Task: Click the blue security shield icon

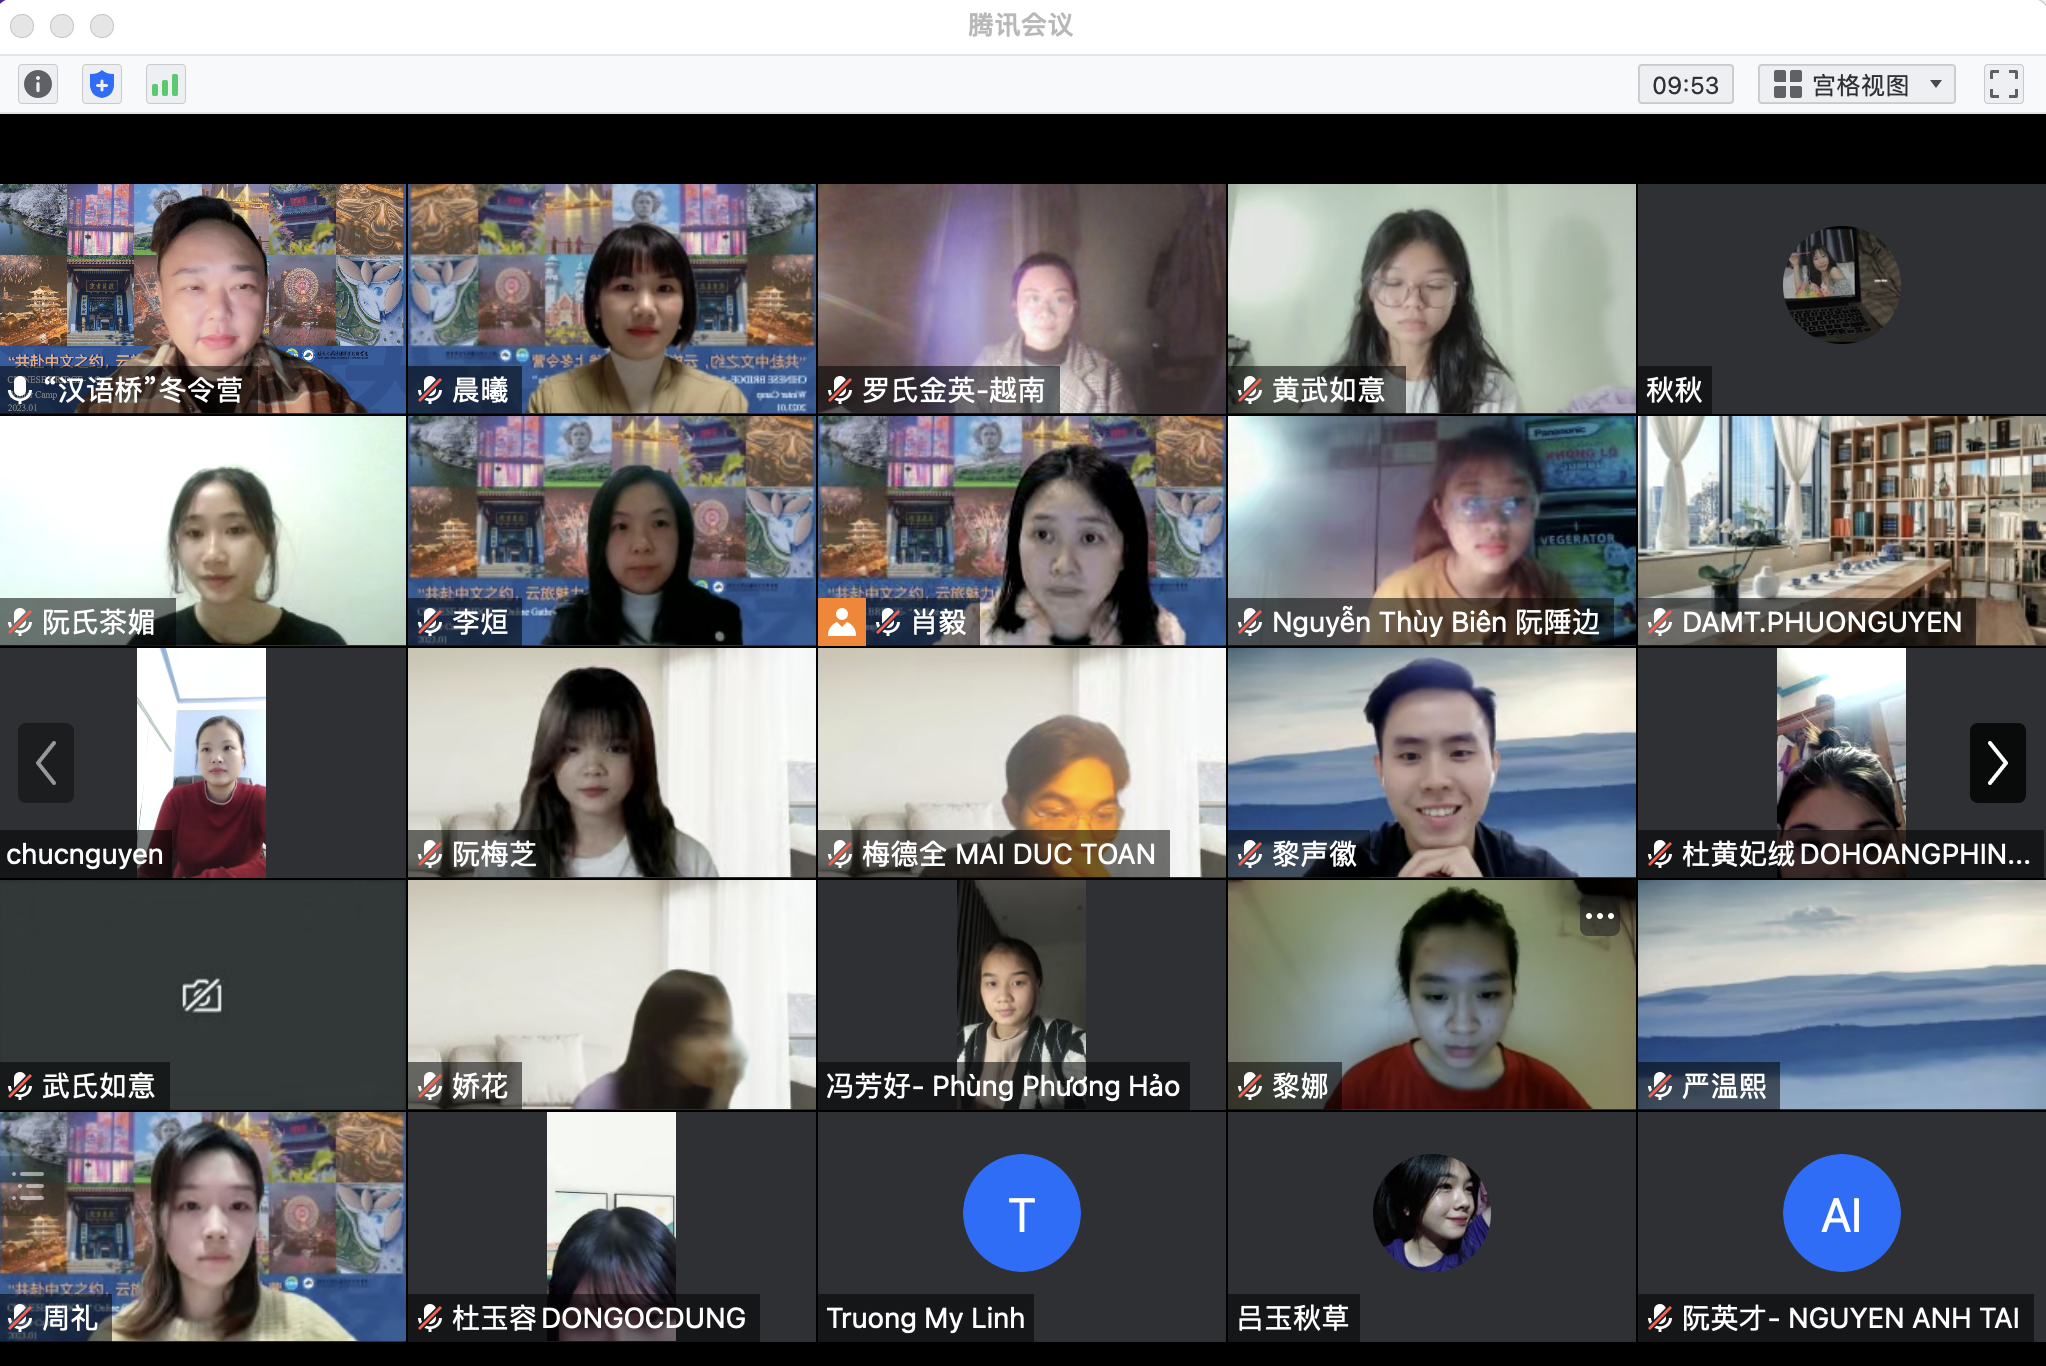Action: (102, 84)
